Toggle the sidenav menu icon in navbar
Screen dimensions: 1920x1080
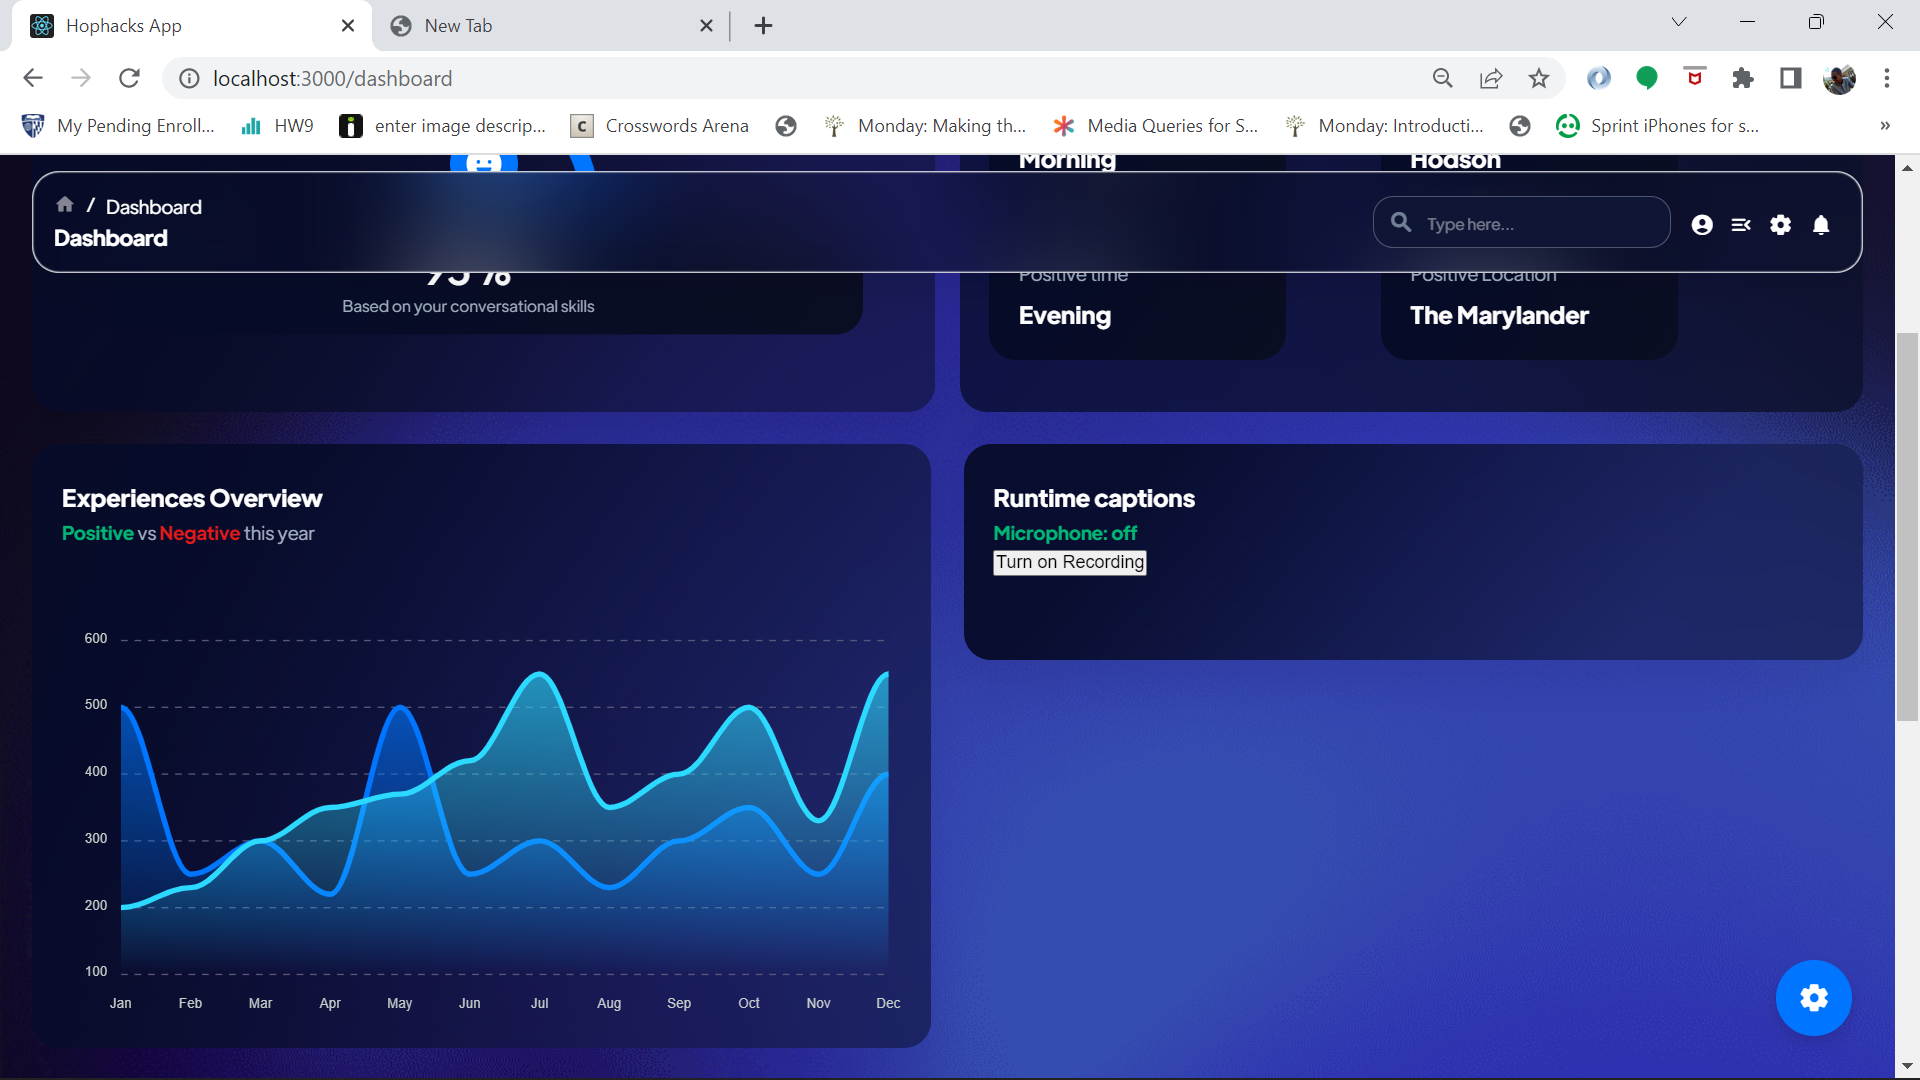[1741, 225]
